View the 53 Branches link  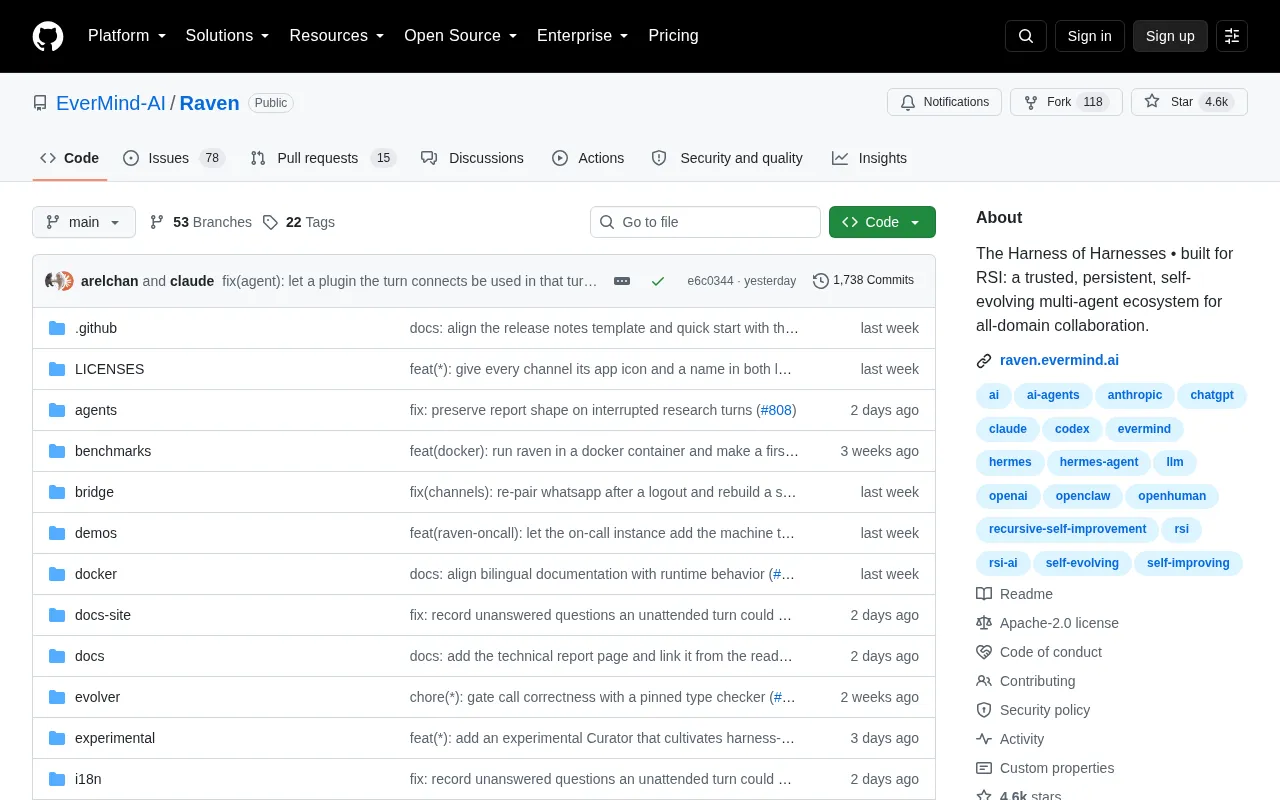[201, 222]
